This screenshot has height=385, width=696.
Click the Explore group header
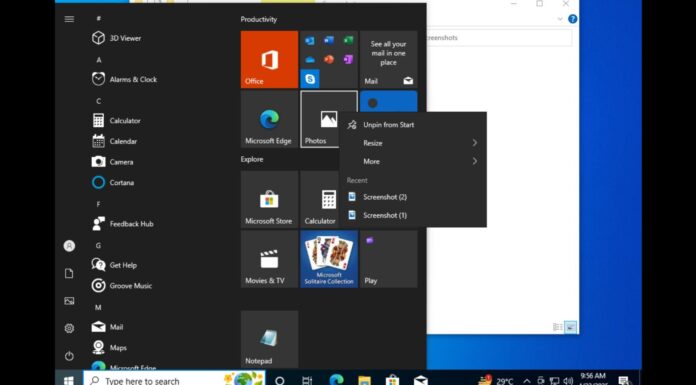tap(252, 159)
